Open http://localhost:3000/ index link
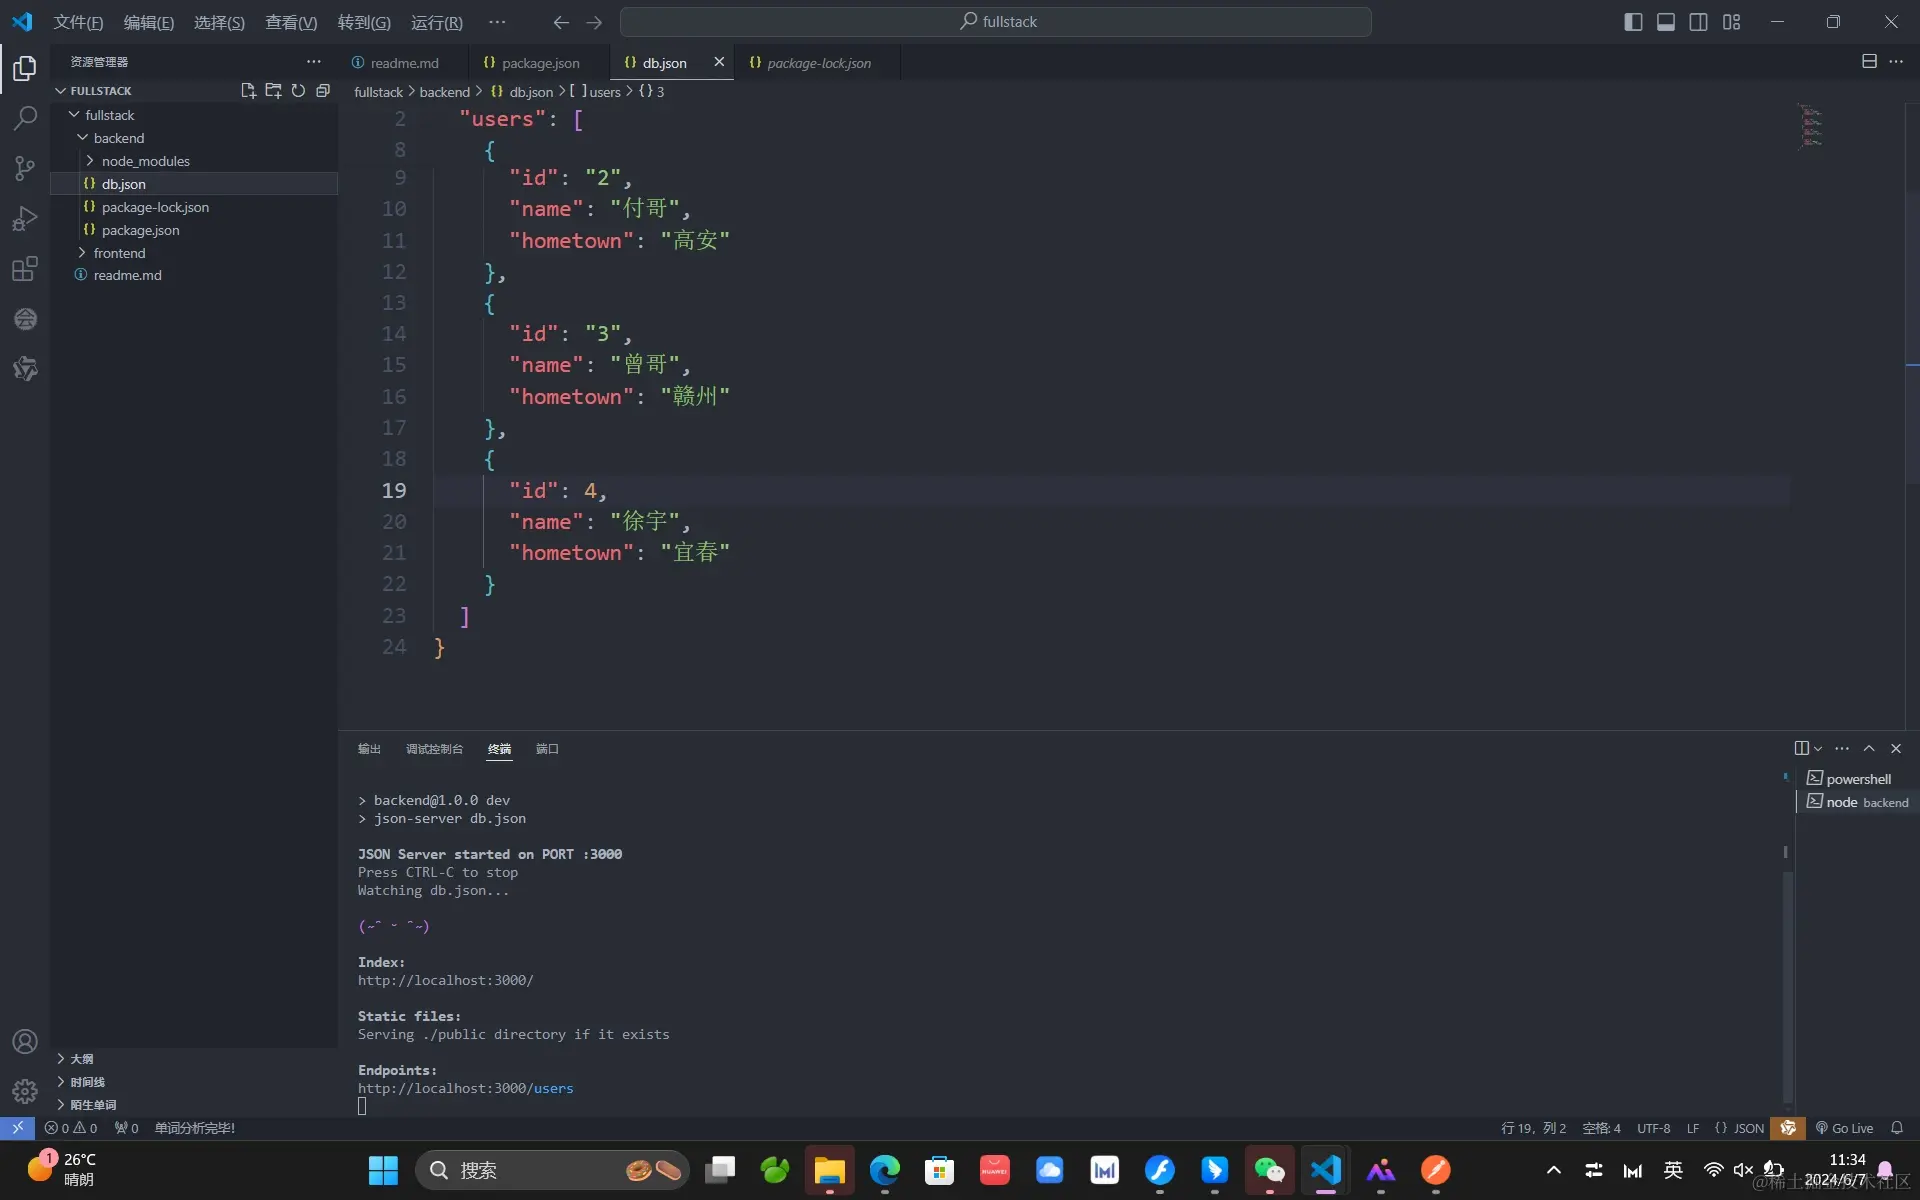Screen dimensions: 1920x1200 tap(446, 980)
